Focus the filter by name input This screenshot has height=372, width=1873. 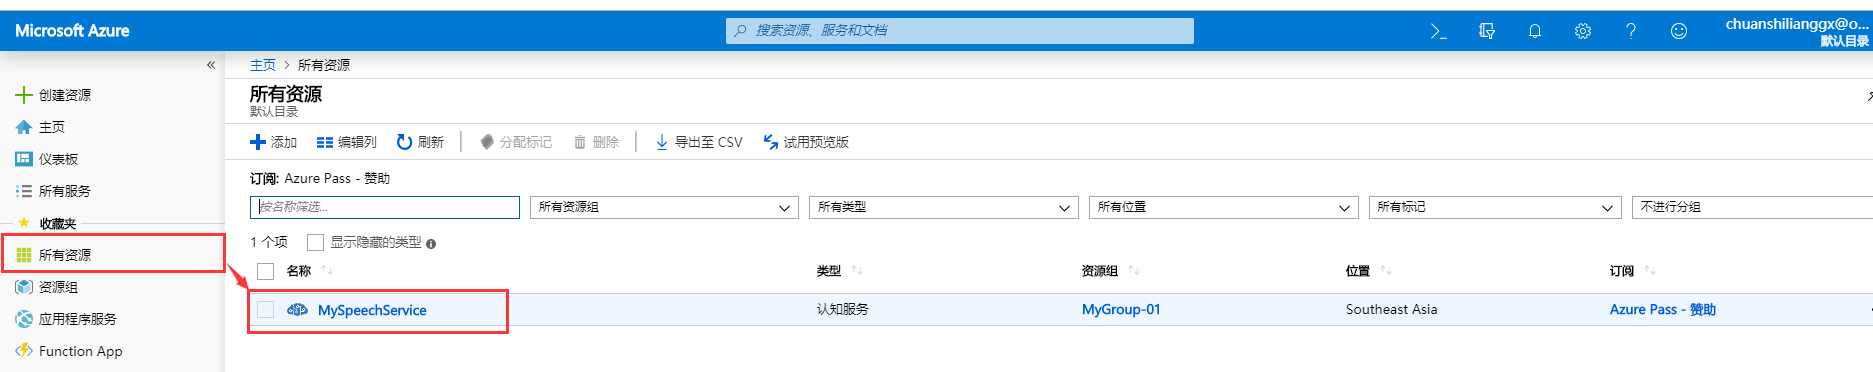click(x=385, y=207)
